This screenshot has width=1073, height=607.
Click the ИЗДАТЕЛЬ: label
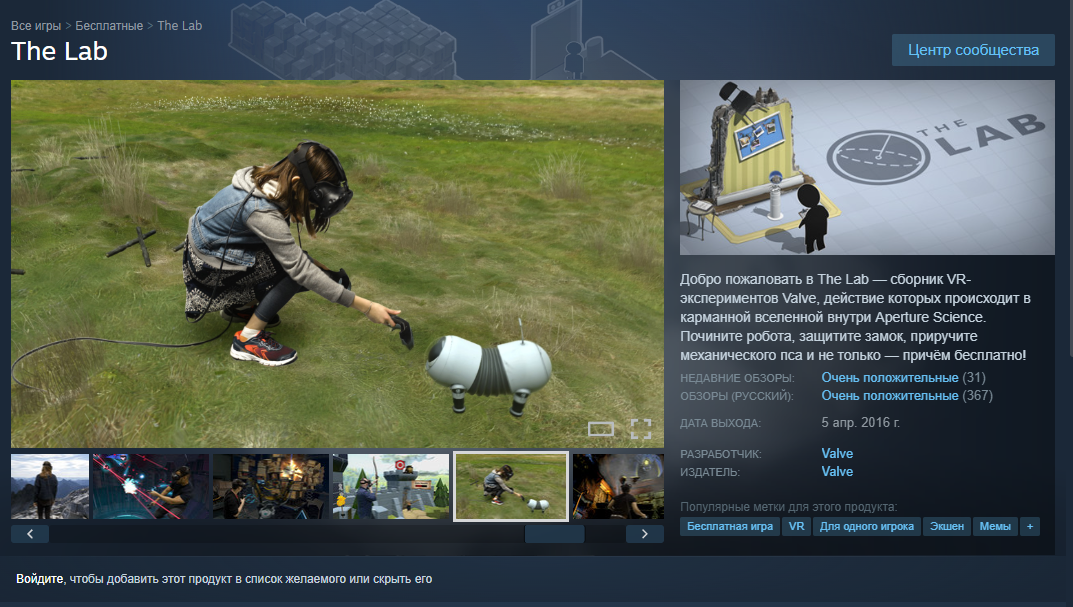point(710,472)
